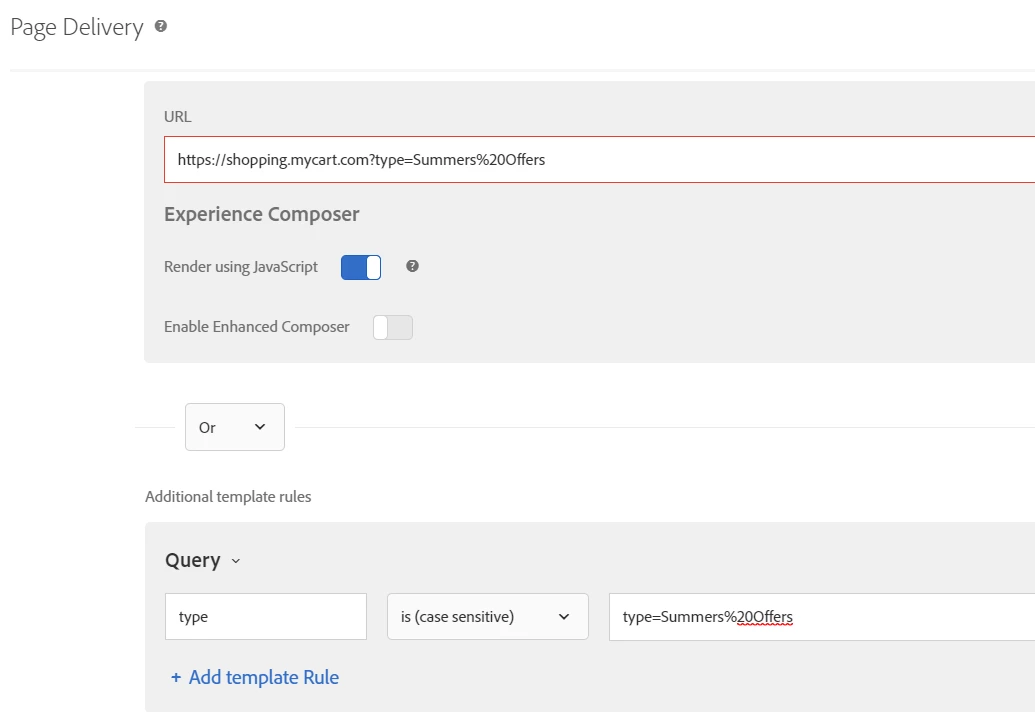This screenshot has width=1035, height=712.
Task: Click the Page Delivery heading
Action: click(x=77, y=27)
